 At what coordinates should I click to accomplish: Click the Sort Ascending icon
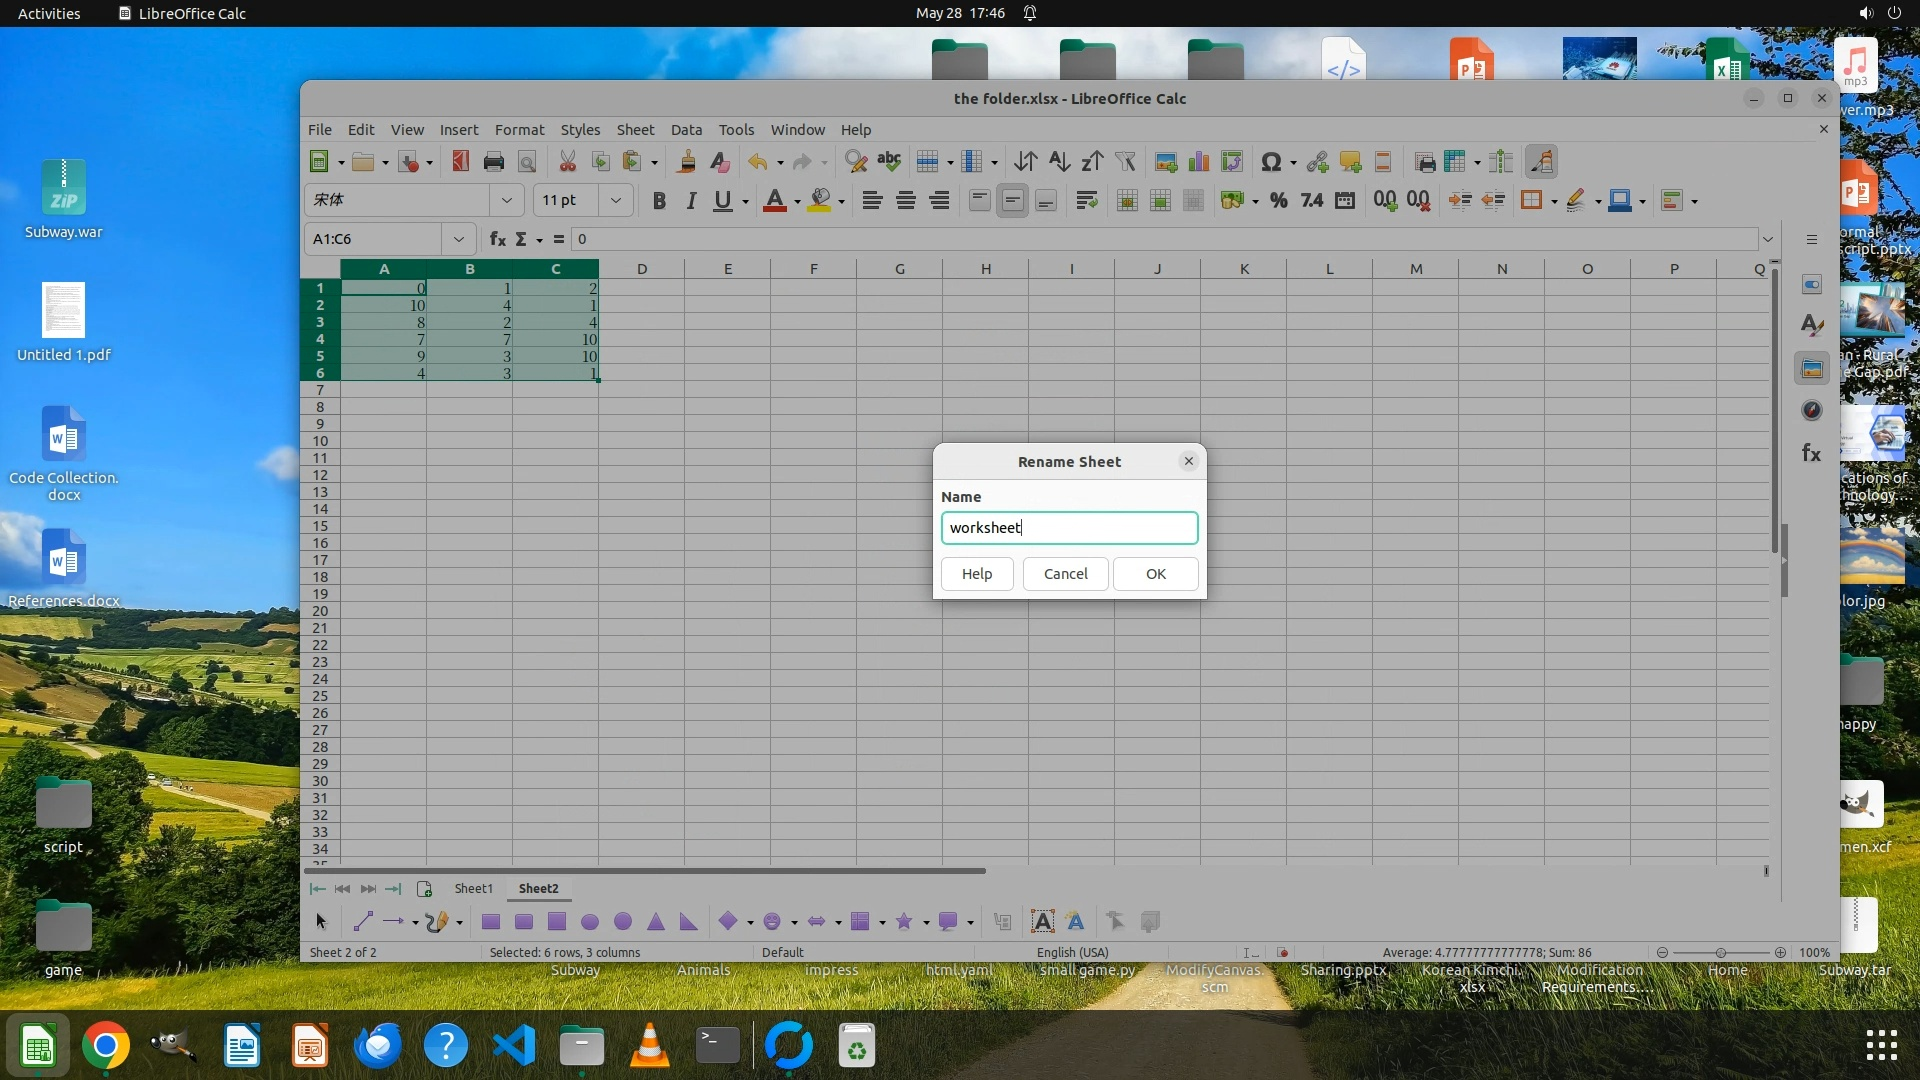1059,162
